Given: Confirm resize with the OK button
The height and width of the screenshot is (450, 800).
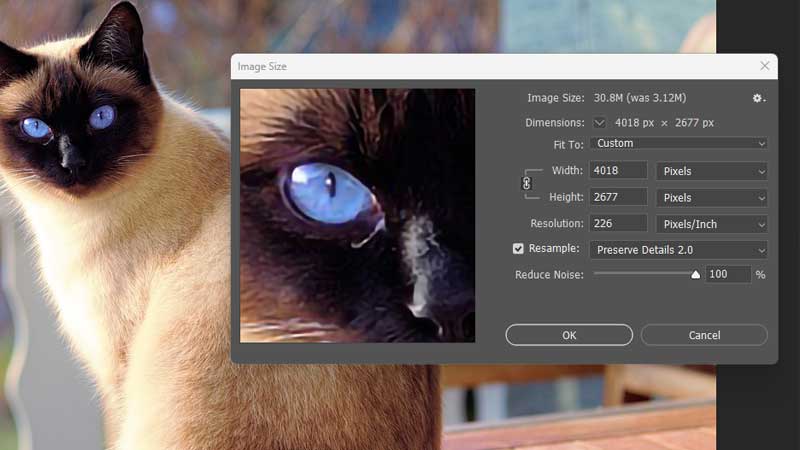Looking at the screenshot, I should click(569, 335).
